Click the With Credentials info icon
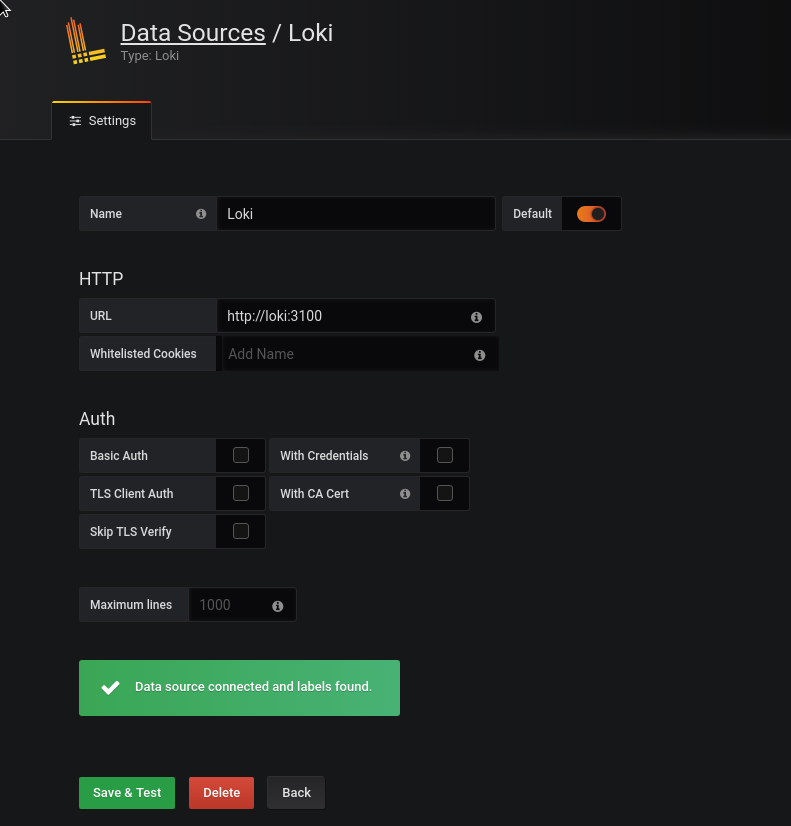Image resolution: width=791 pixels, height=826 pixels. pyautogui.click(x=404, y=456)
